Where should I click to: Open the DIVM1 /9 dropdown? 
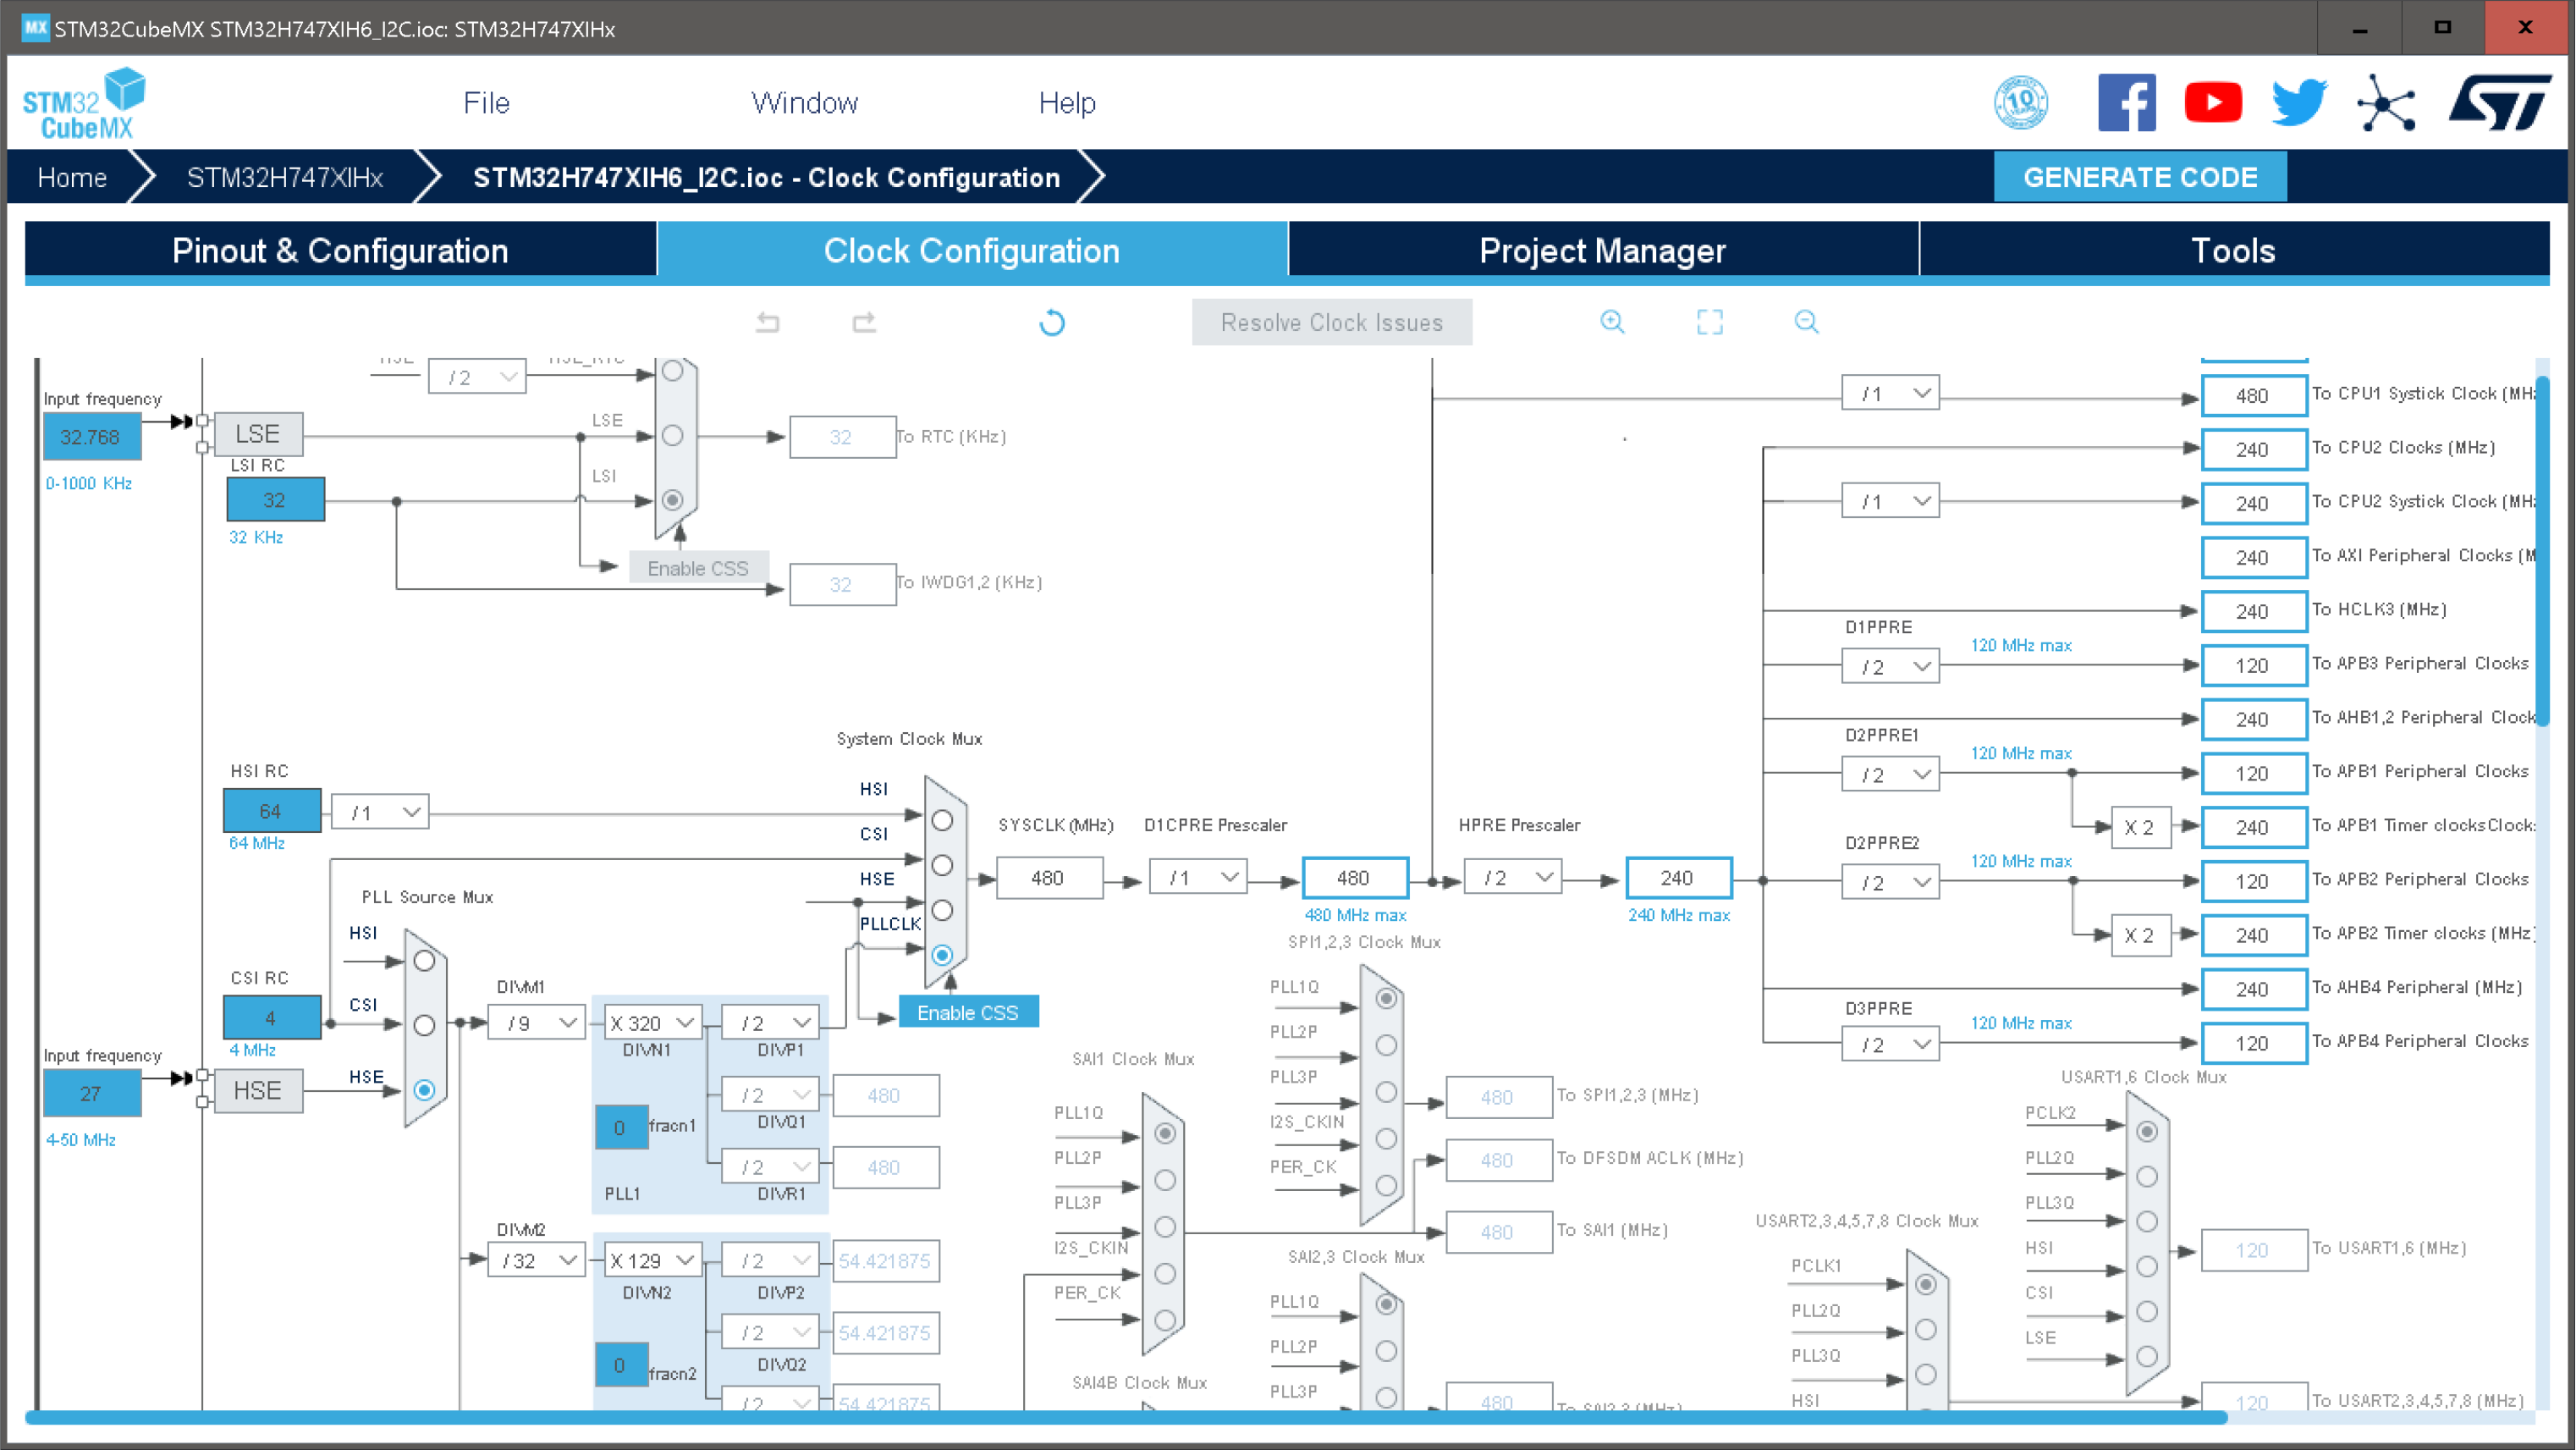tap(536, 1023)
